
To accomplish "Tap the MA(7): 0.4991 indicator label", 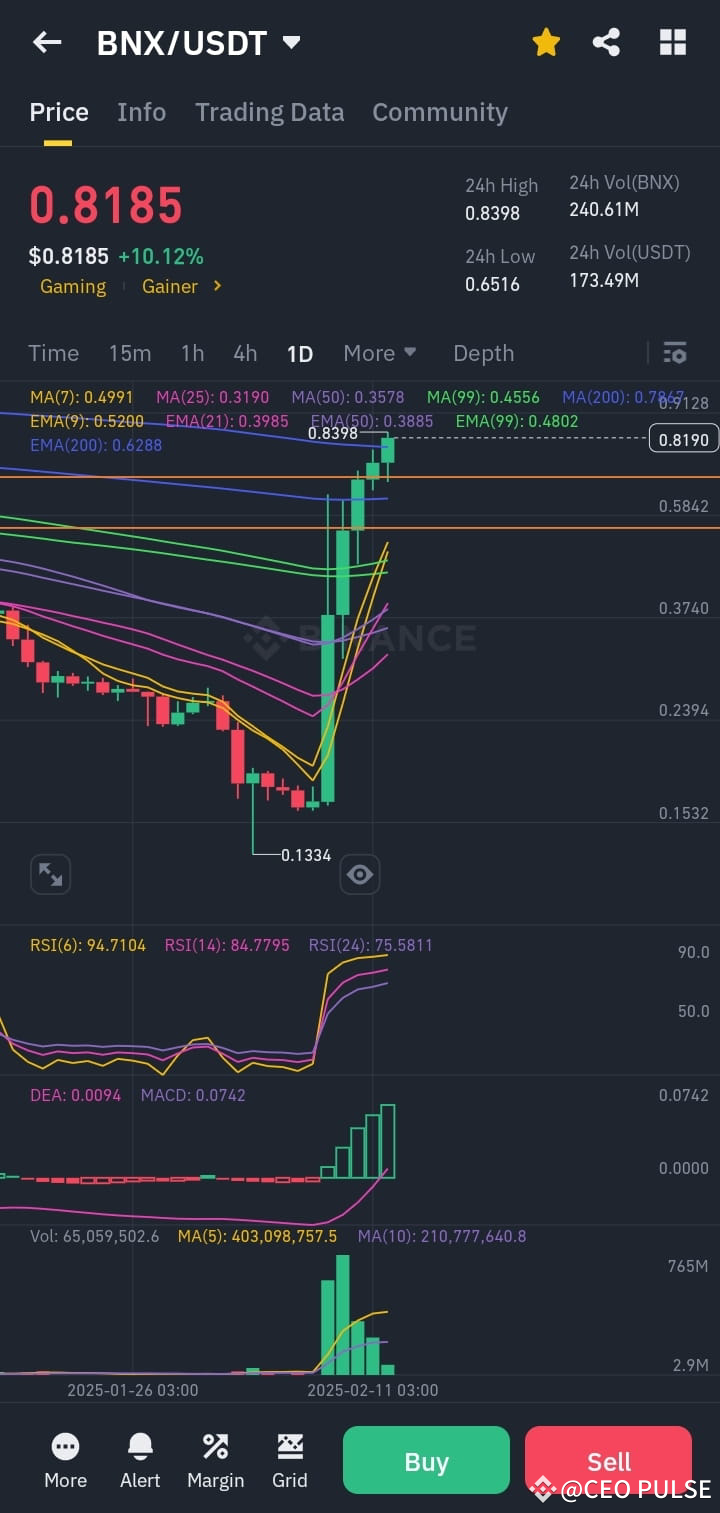I will point(82,397).
